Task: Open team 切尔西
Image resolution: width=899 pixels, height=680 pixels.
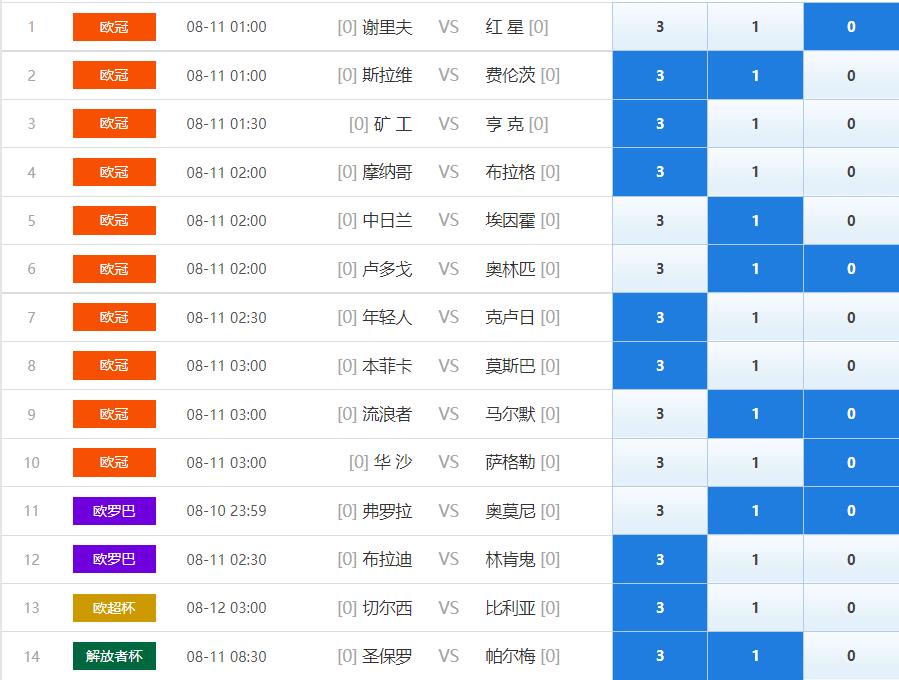Action: (387, 608)
